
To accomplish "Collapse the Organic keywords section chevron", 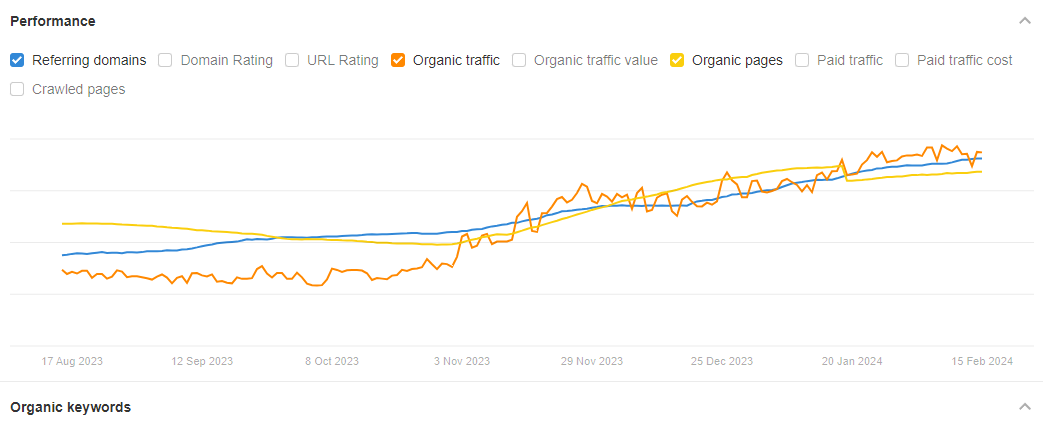I will click(x=1024, y=407).
